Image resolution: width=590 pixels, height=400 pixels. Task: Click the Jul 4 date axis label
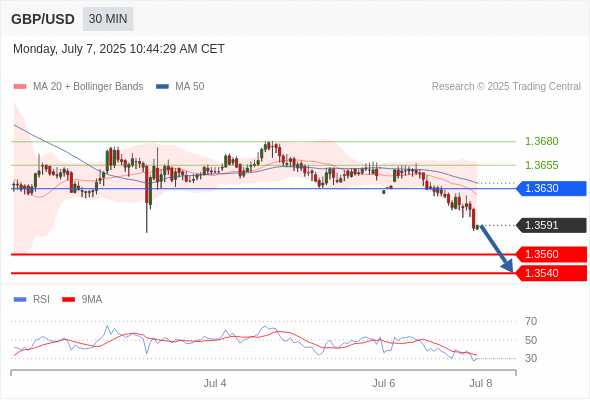(215, 383)
